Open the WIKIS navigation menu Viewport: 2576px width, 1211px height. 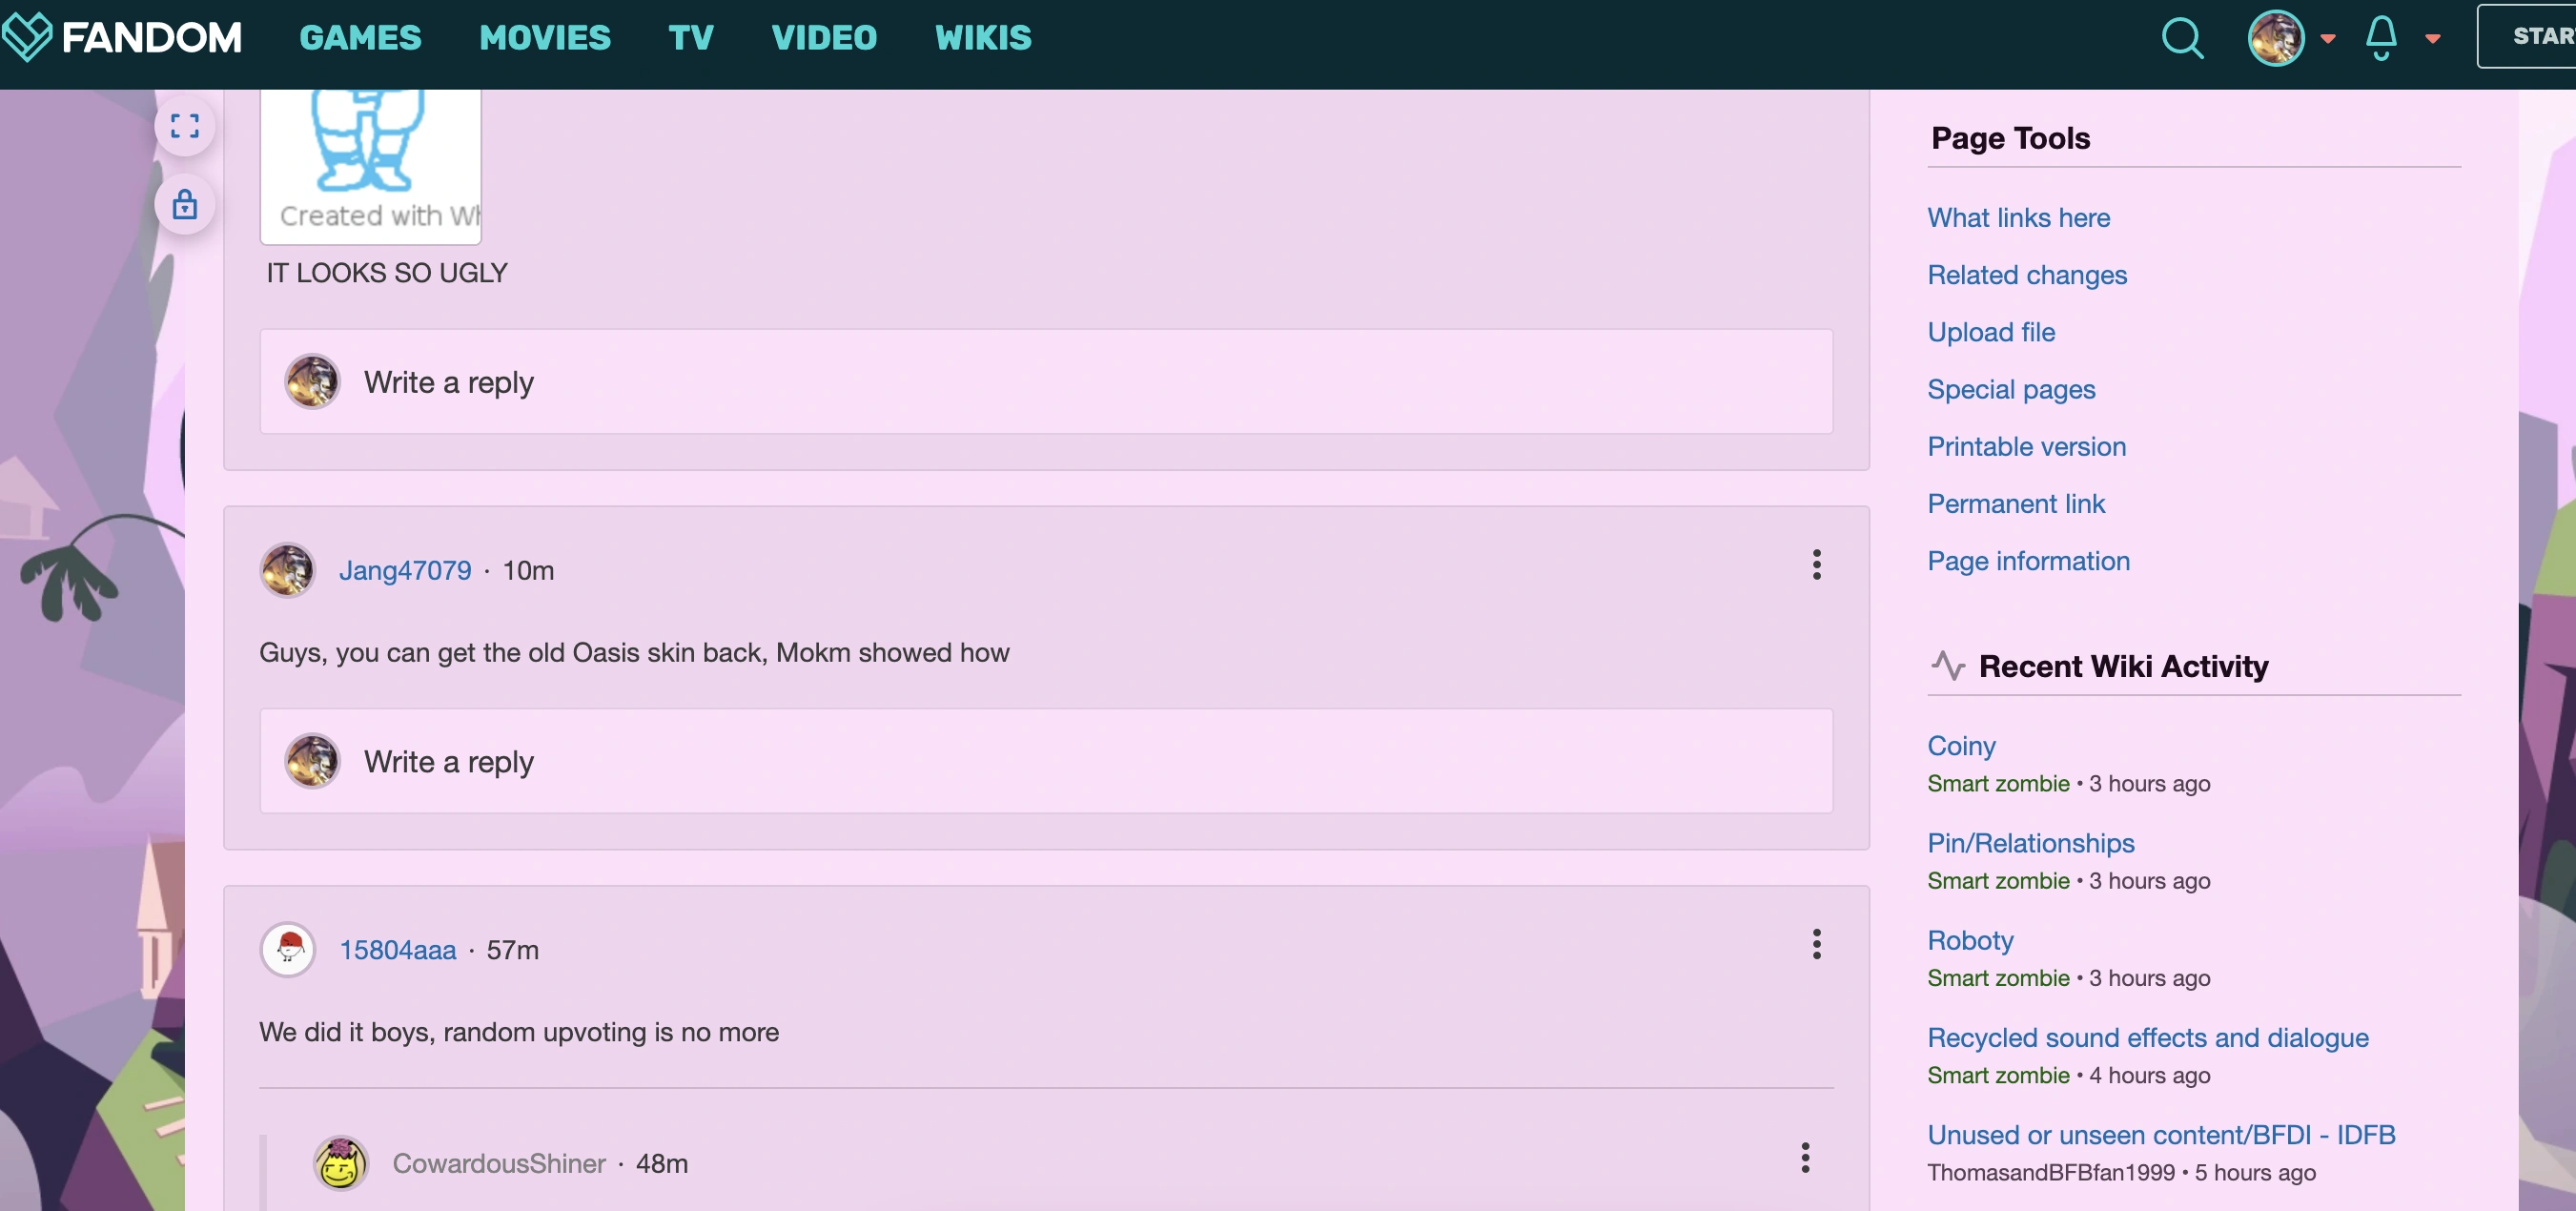[982, 38]
